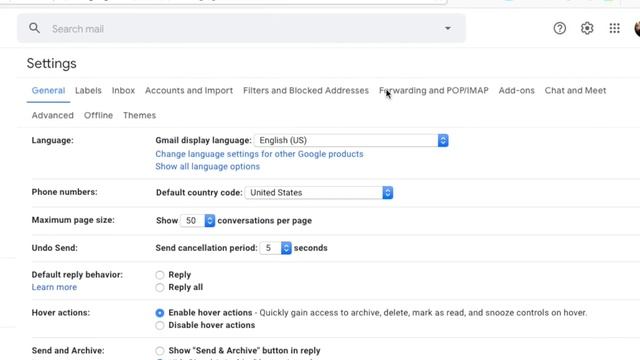The width and height of the screenshot is (640, 360).
Task: Click the Phone numbers label
Action: point(64,192)
